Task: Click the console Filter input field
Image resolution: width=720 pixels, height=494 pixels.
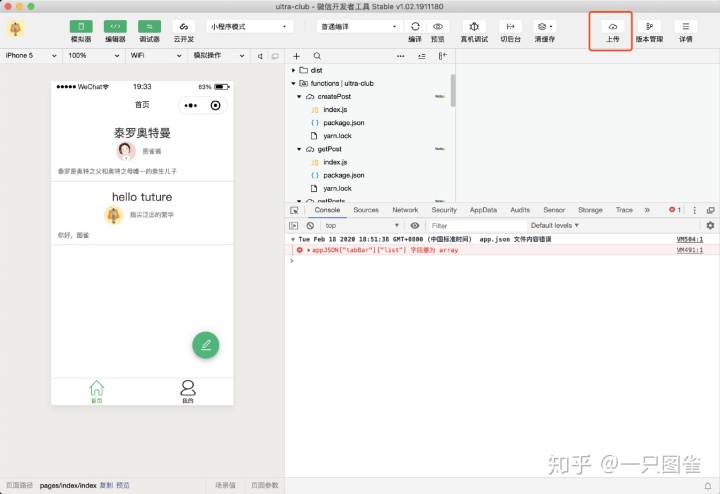Action: (478, 225)
